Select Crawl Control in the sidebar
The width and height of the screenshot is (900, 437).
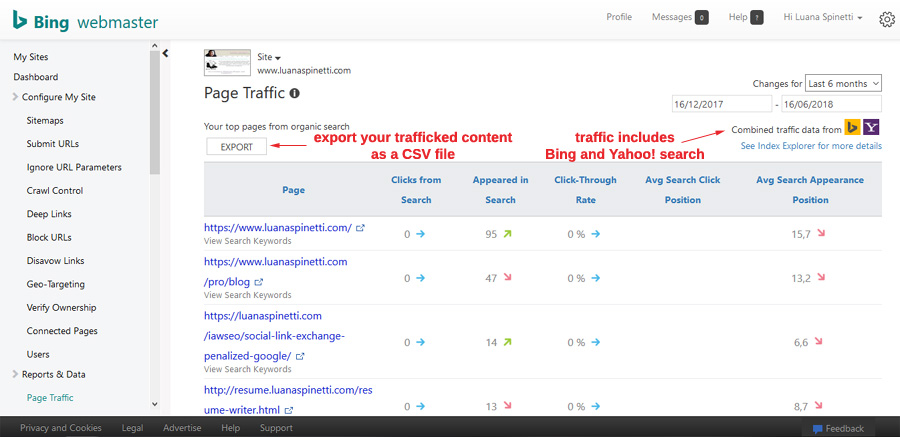pos(54,190)
